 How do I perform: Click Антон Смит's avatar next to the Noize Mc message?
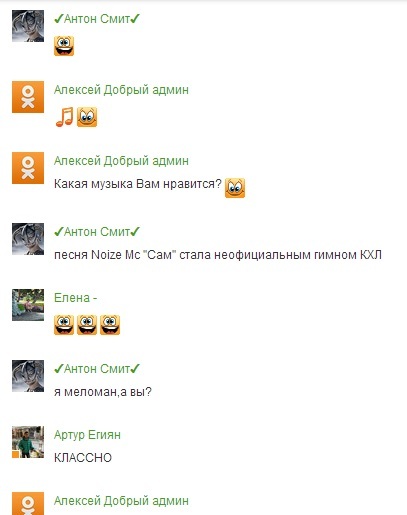[x=28, y=239]
